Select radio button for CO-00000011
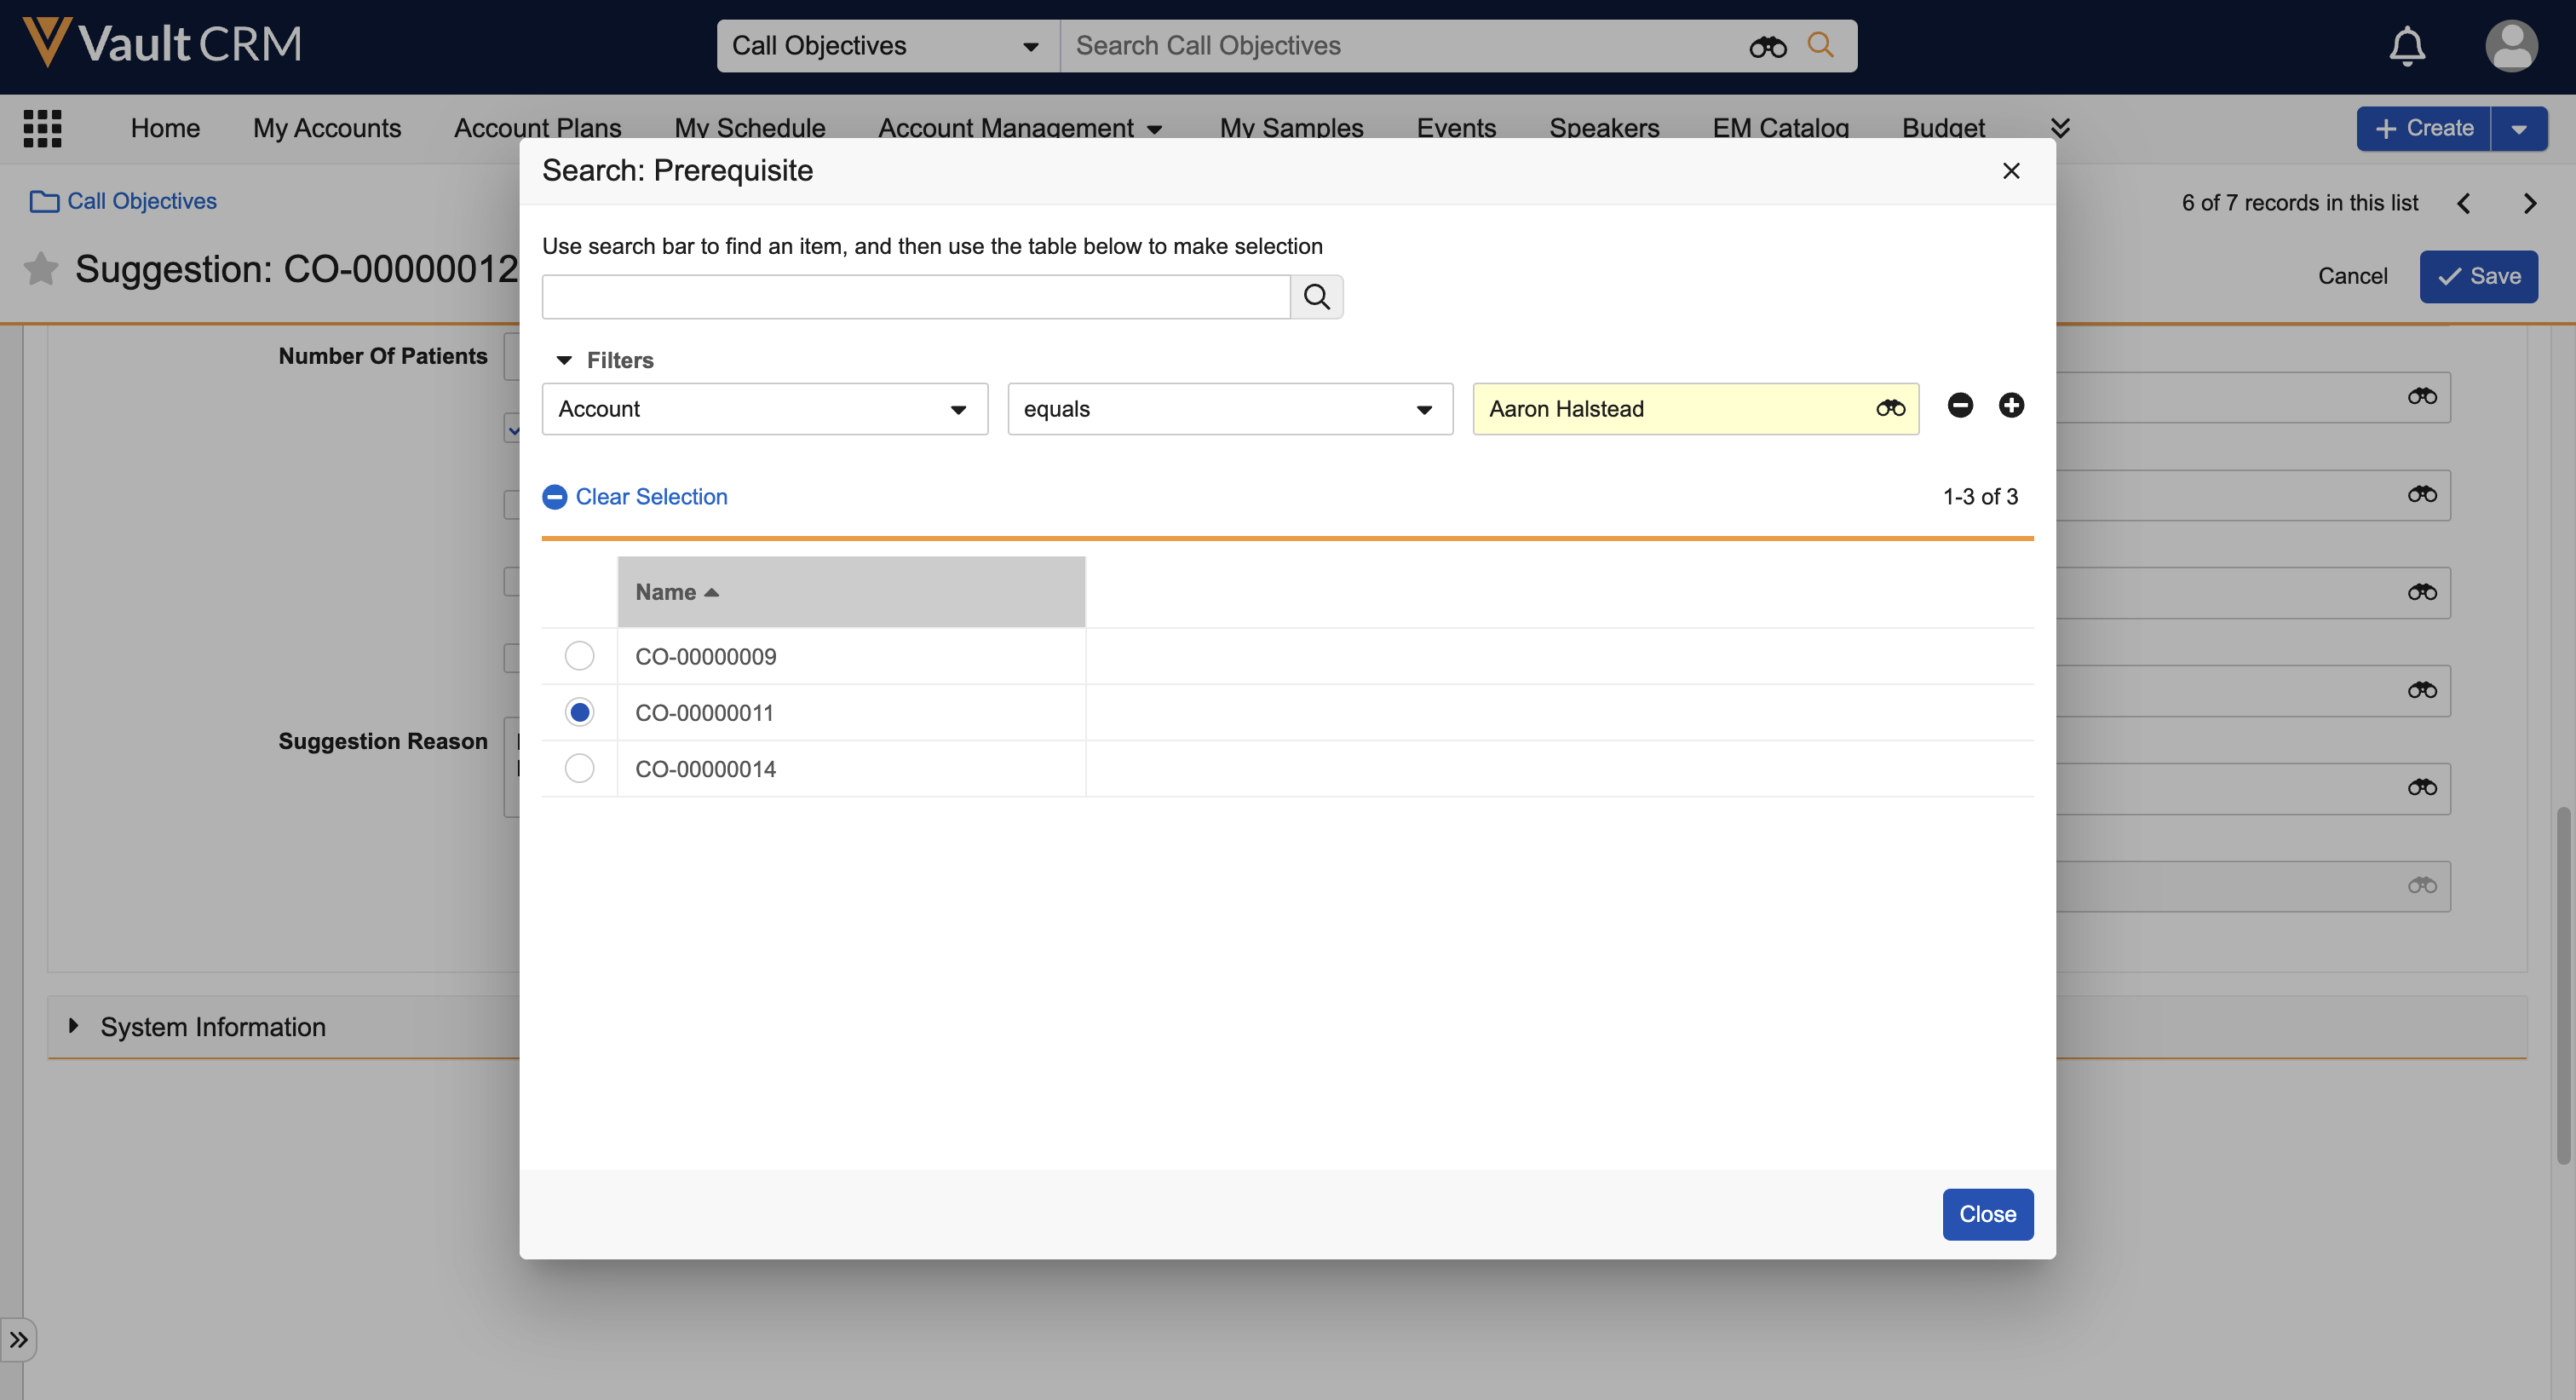 (579, 712)
